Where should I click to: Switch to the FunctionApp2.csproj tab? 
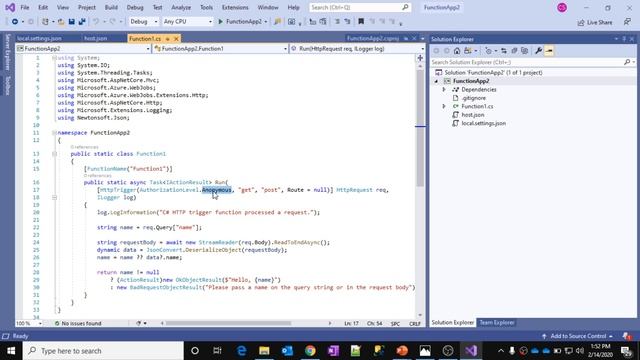[373, 38]
